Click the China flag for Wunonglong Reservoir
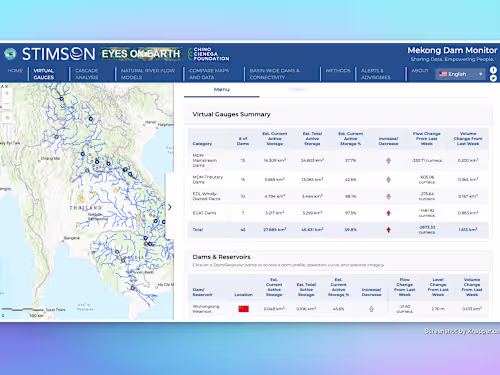This screenshot has width=500, height=375. click(x=243, y=309)
